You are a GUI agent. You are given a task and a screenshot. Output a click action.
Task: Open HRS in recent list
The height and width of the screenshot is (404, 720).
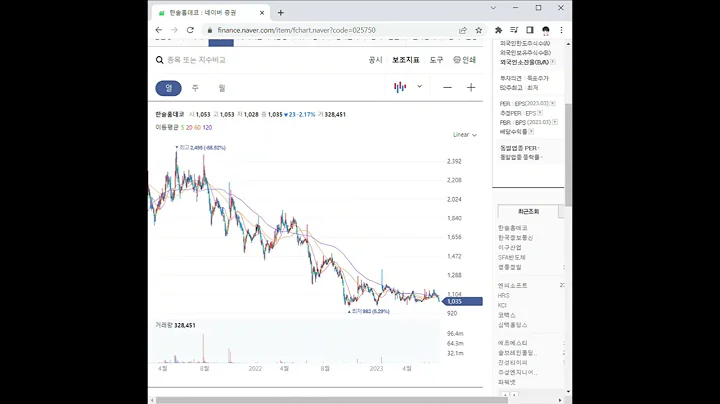point(503,296)
